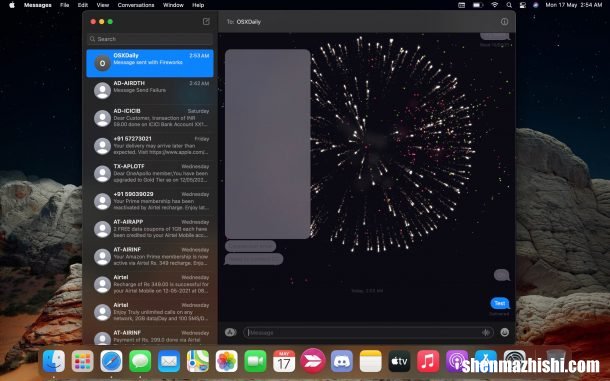Click the Search field in the sidebar
Image resolution: width=610 pixels, height=381 pixels.
(150, 39)
